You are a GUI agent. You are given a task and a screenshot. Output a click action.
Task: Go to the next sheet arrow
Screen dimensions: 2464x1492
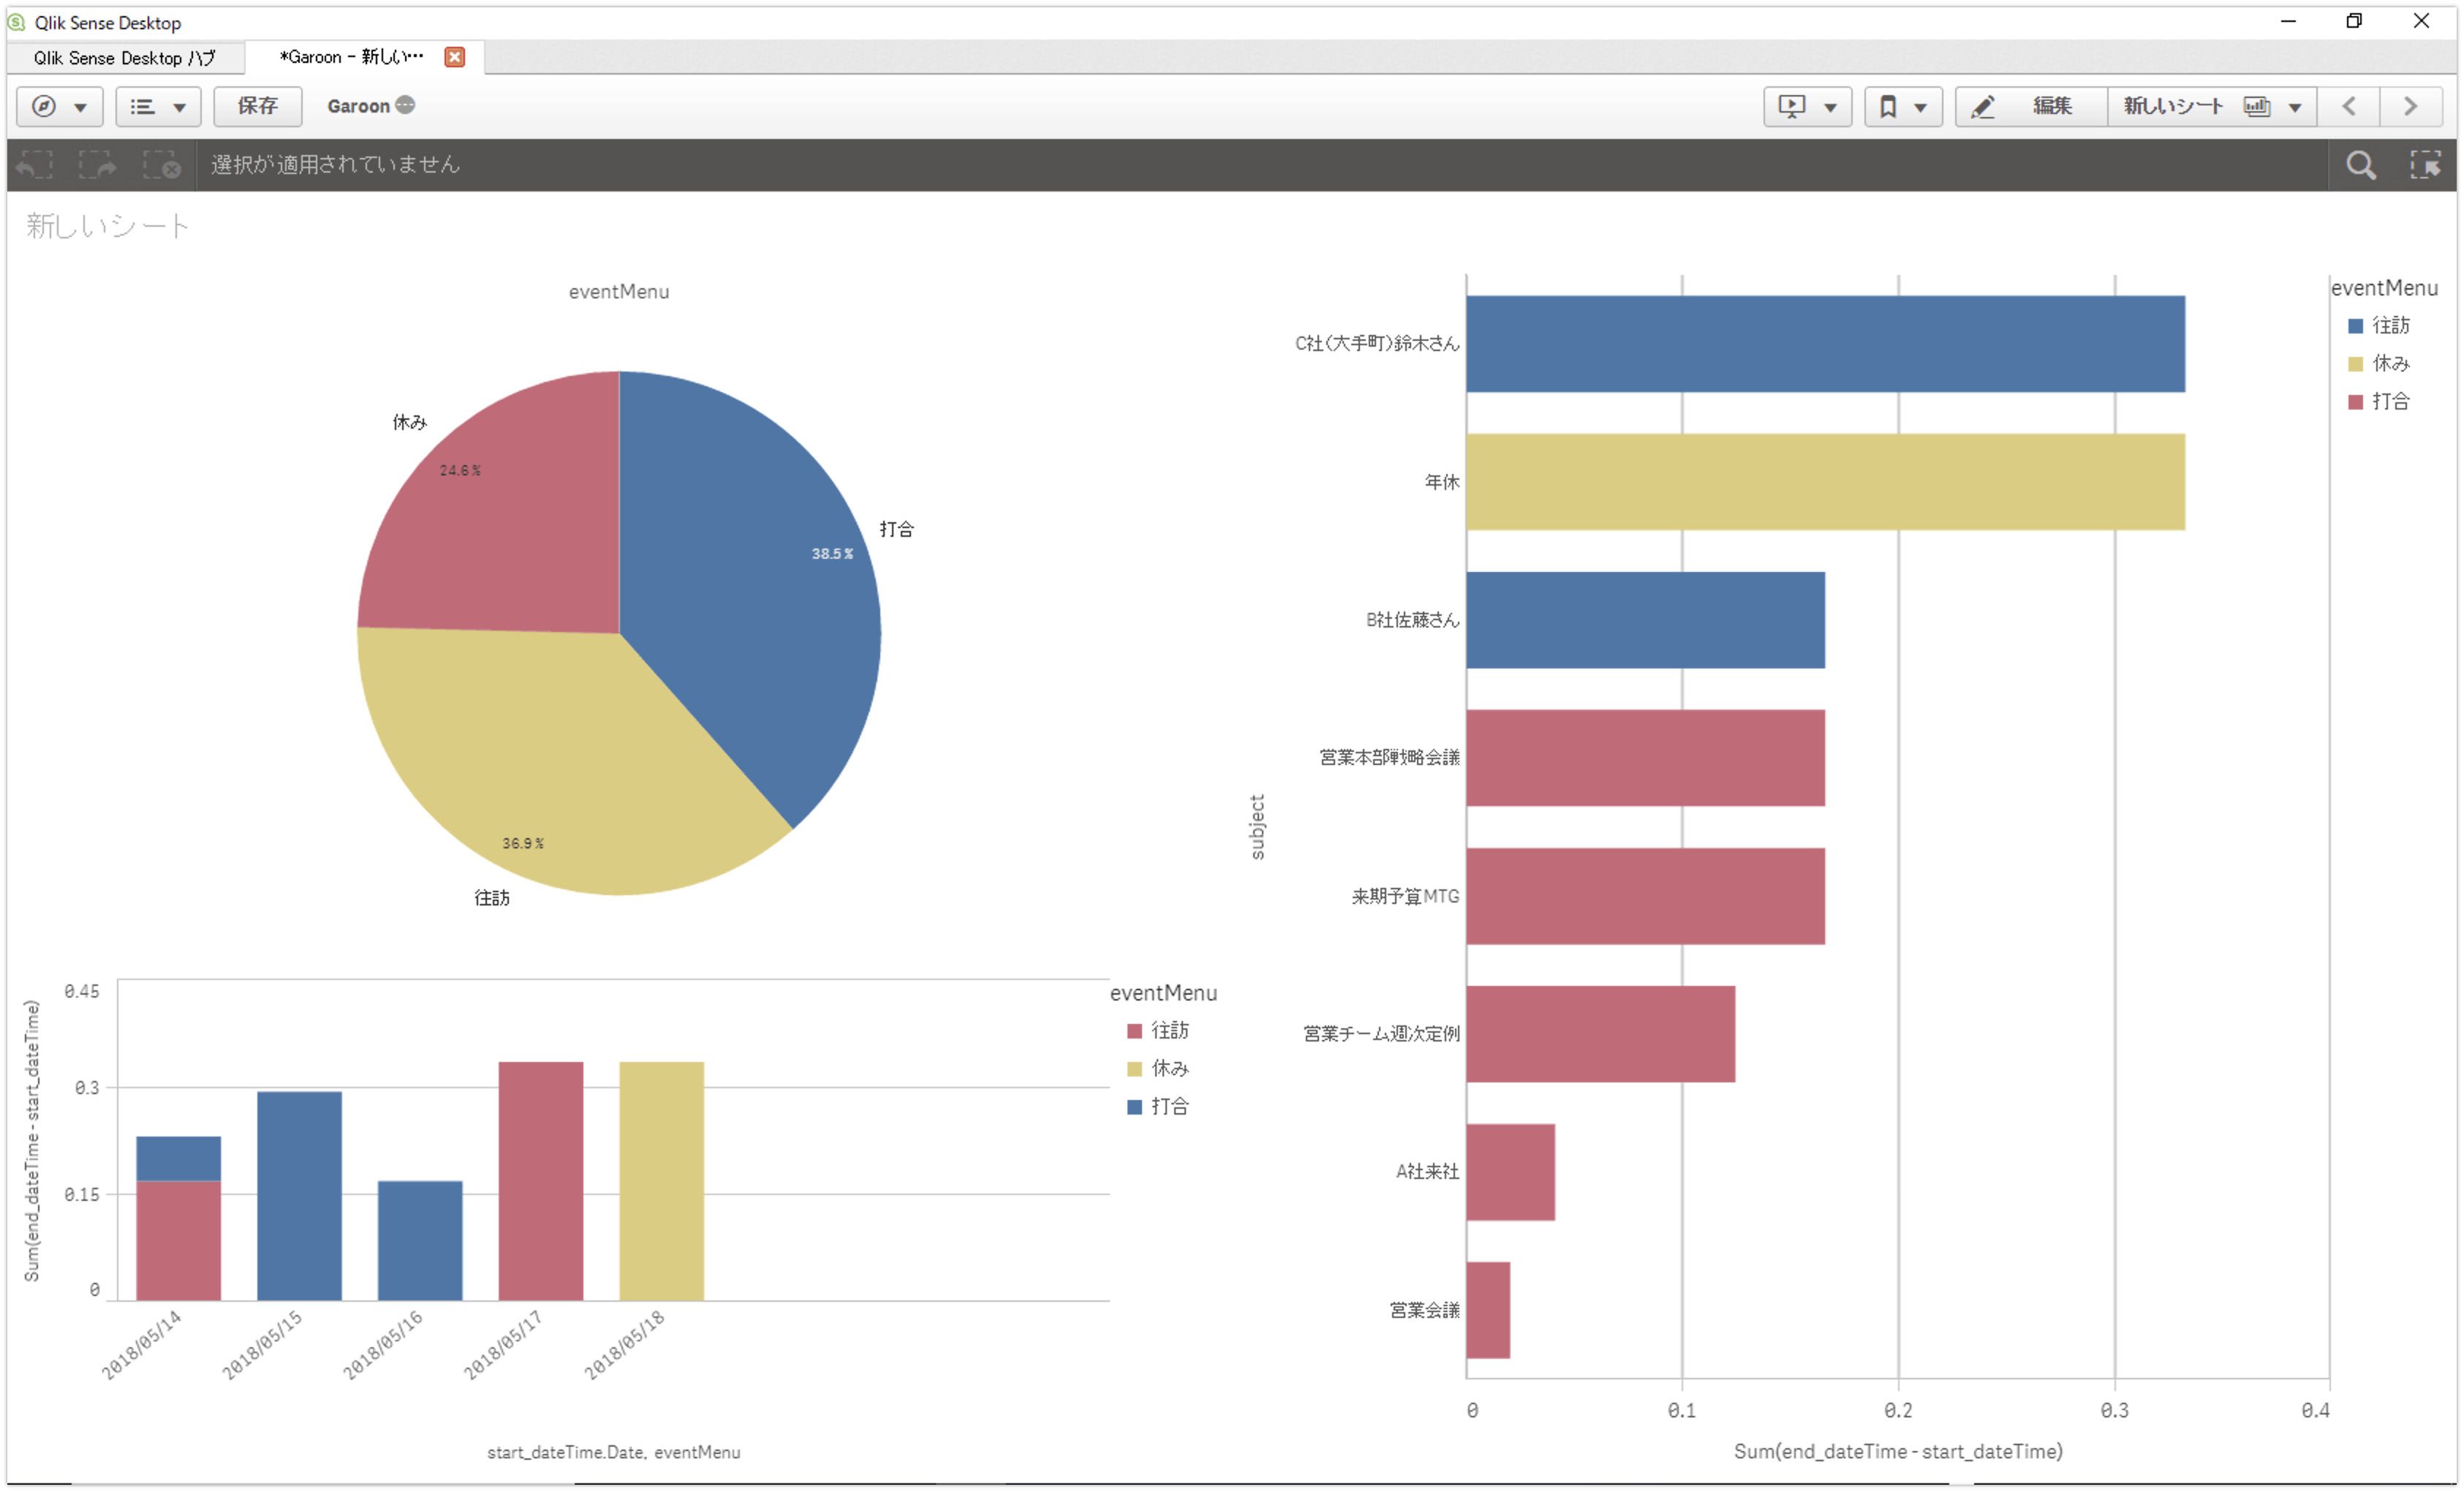pyautogui.click(x=2411, y=106)
